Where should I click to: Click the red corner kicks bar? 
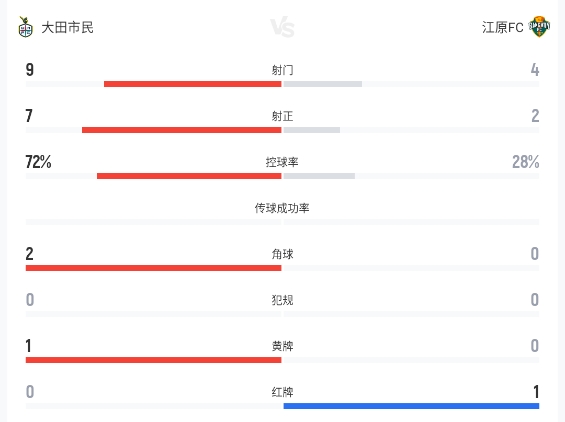(x=154, y=268)
